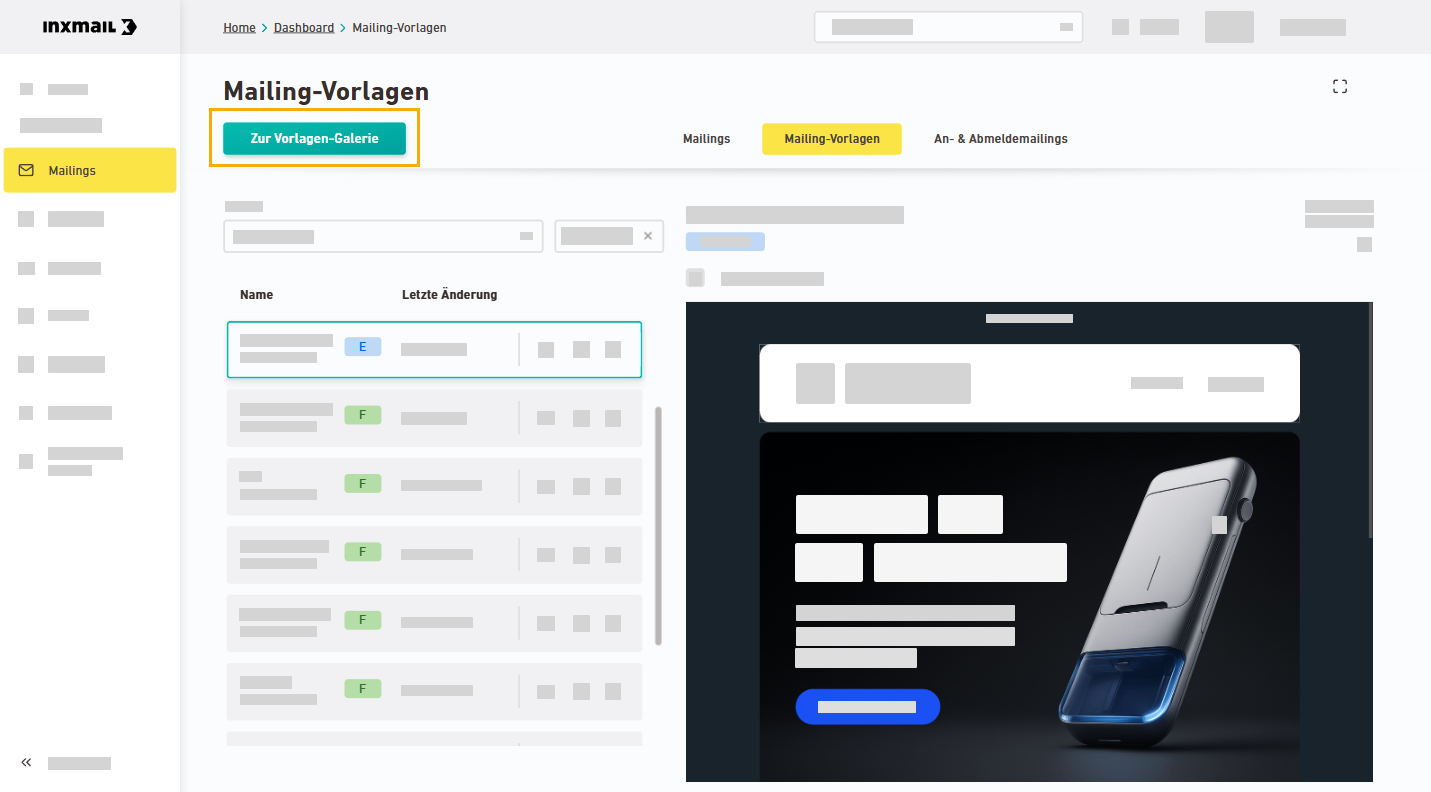Click the Inxmail logo
1431x792 pixels.
click(89, 27)
